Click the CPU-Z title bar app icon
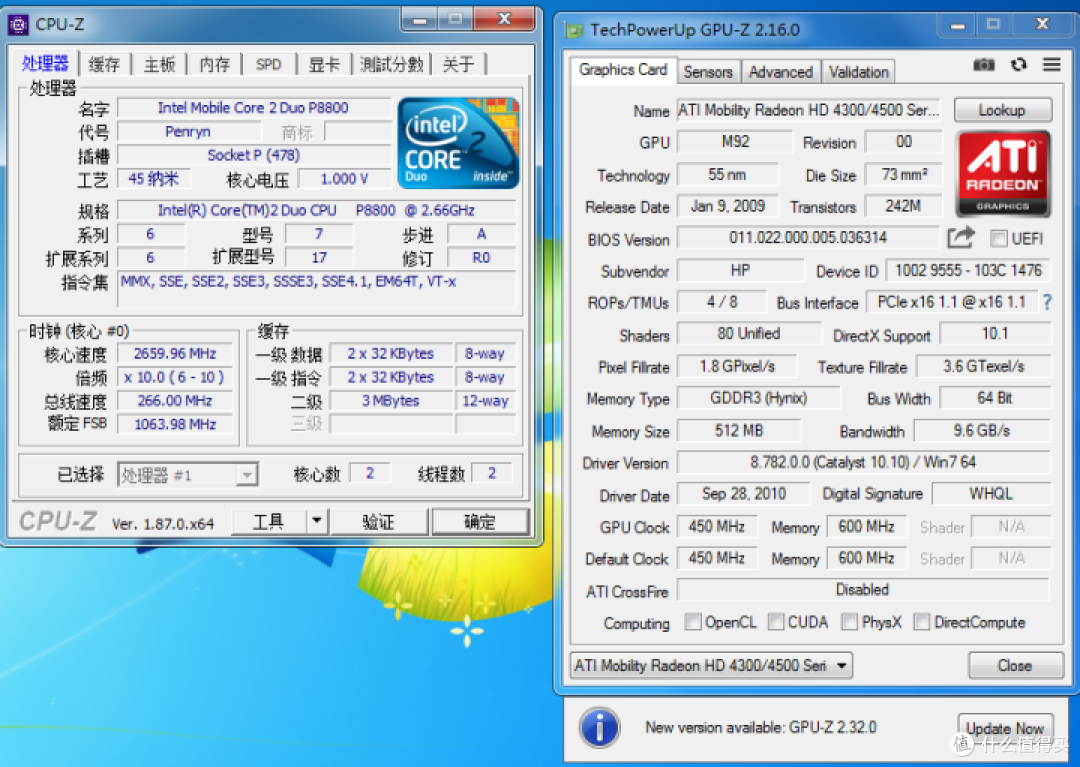 (x=19, y=25)
